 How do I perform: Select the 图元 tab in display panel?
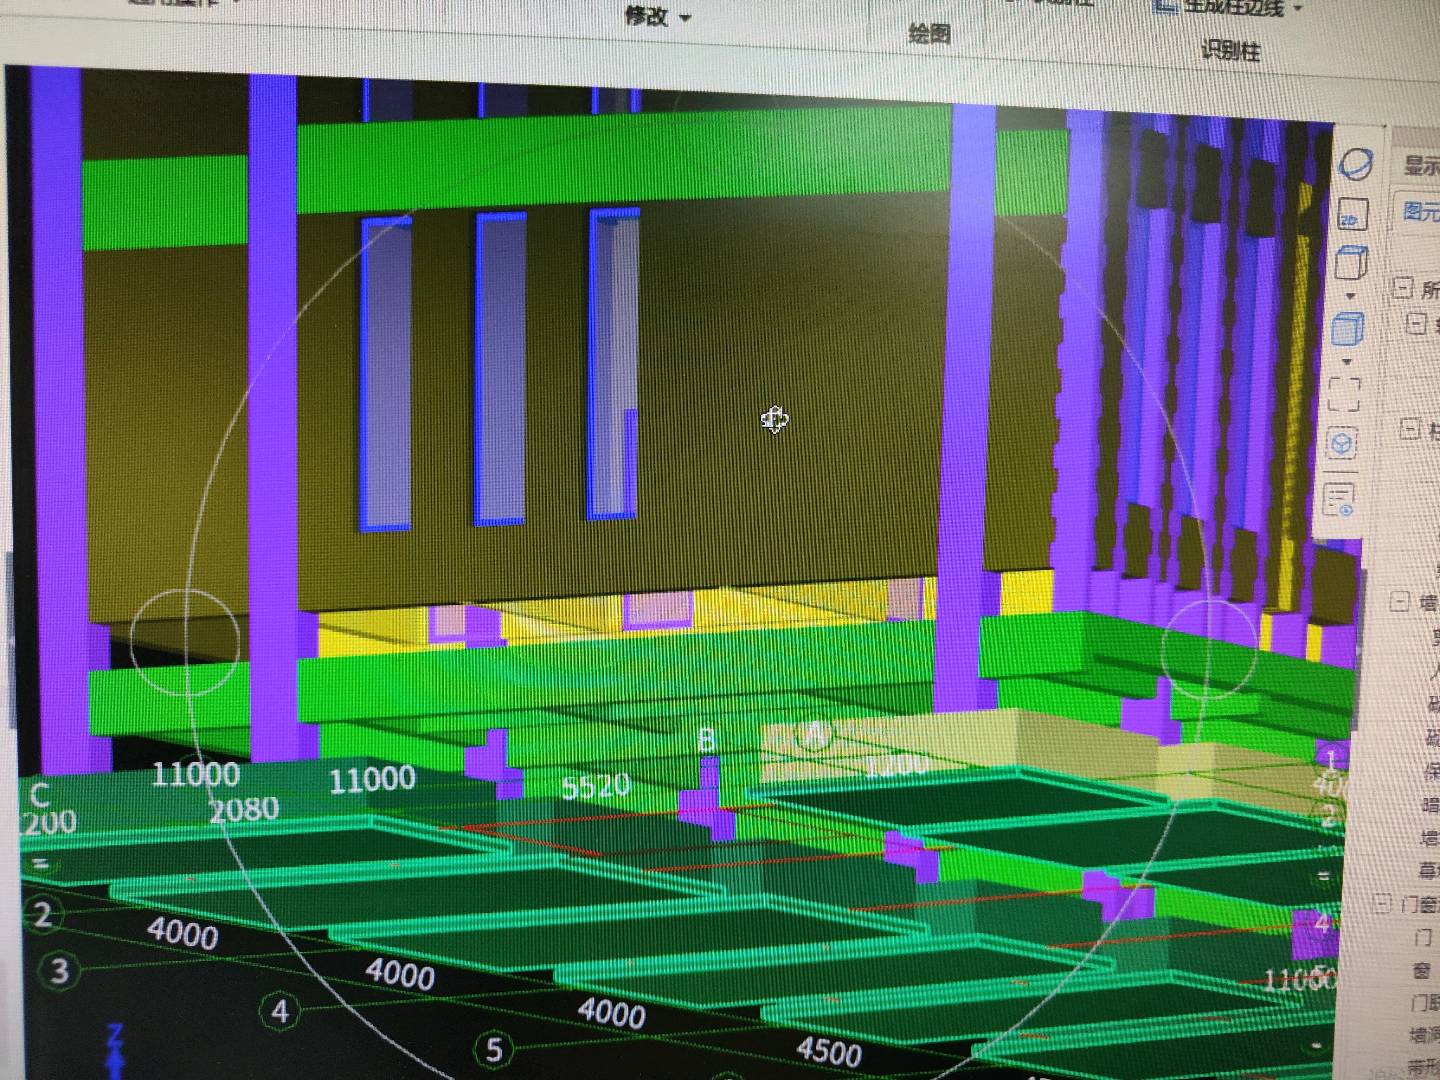pos(1420,210)
